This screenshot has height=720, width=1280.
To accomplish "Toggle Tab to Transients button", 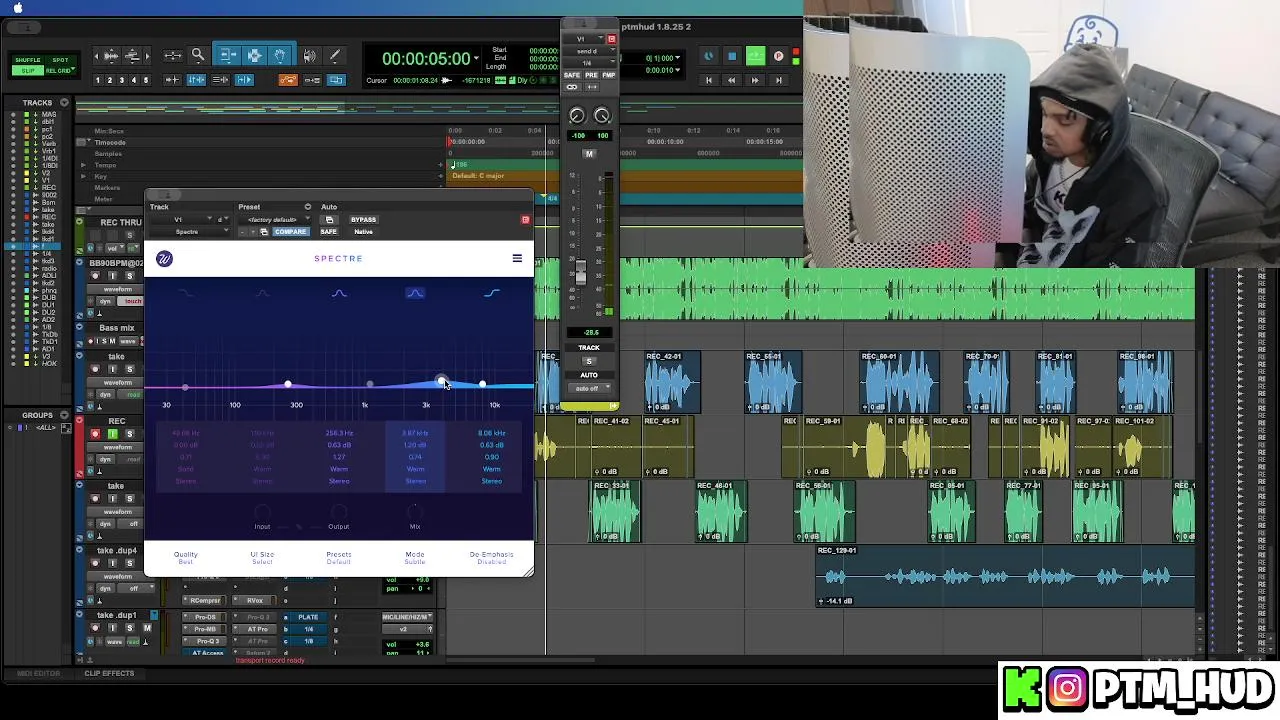I will click(172, 80).
